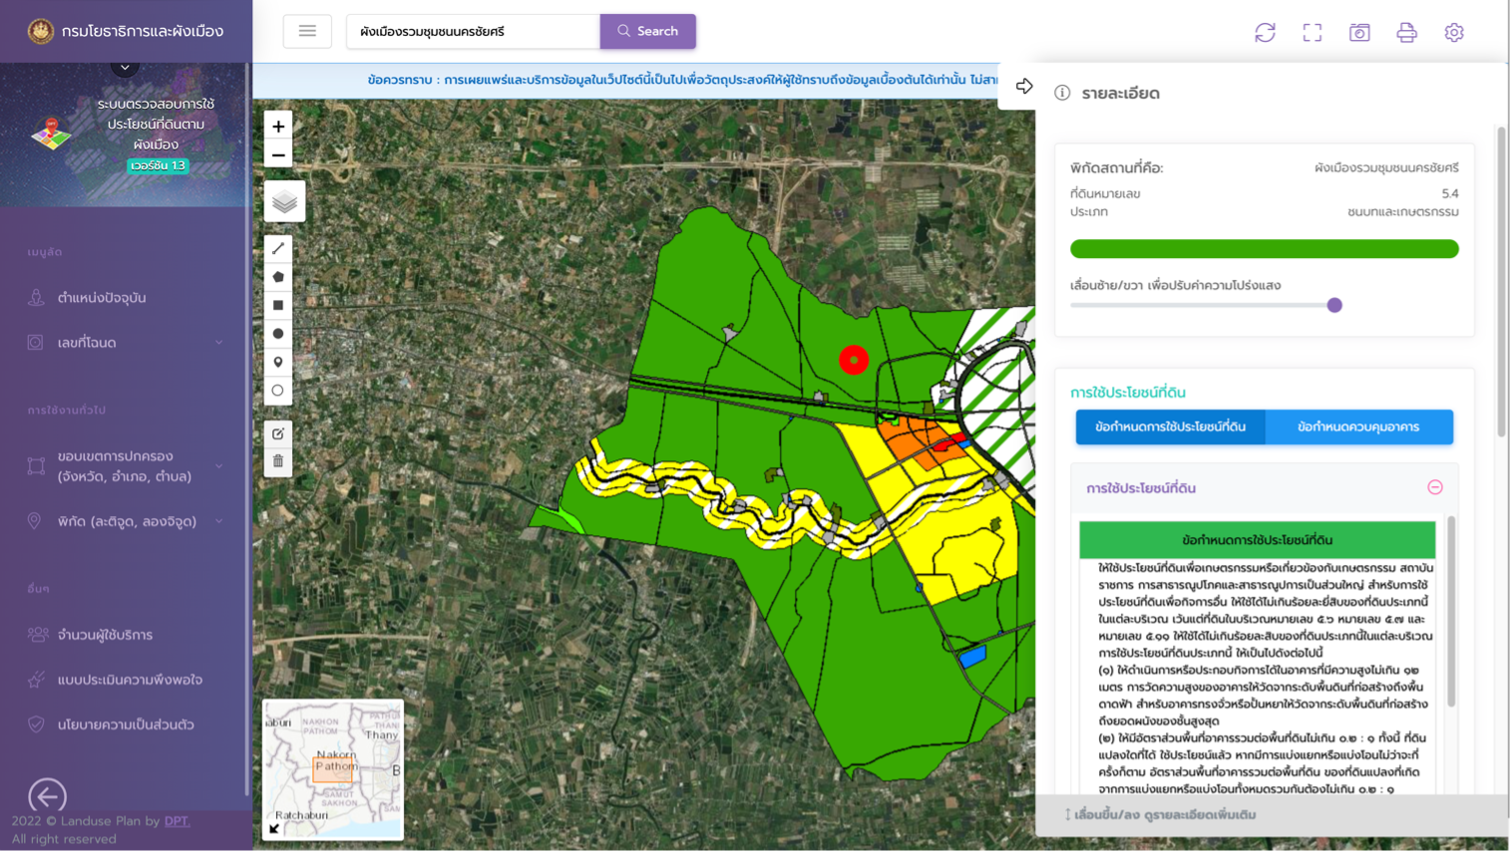Click the transparency slider handle
This screenshot has height=855, width=1512.
[1334, 305]
